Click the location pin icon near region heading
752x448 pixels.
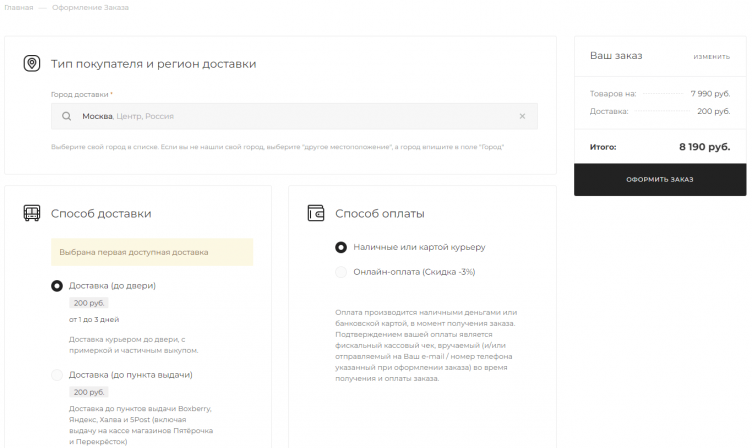click(32, 64)
